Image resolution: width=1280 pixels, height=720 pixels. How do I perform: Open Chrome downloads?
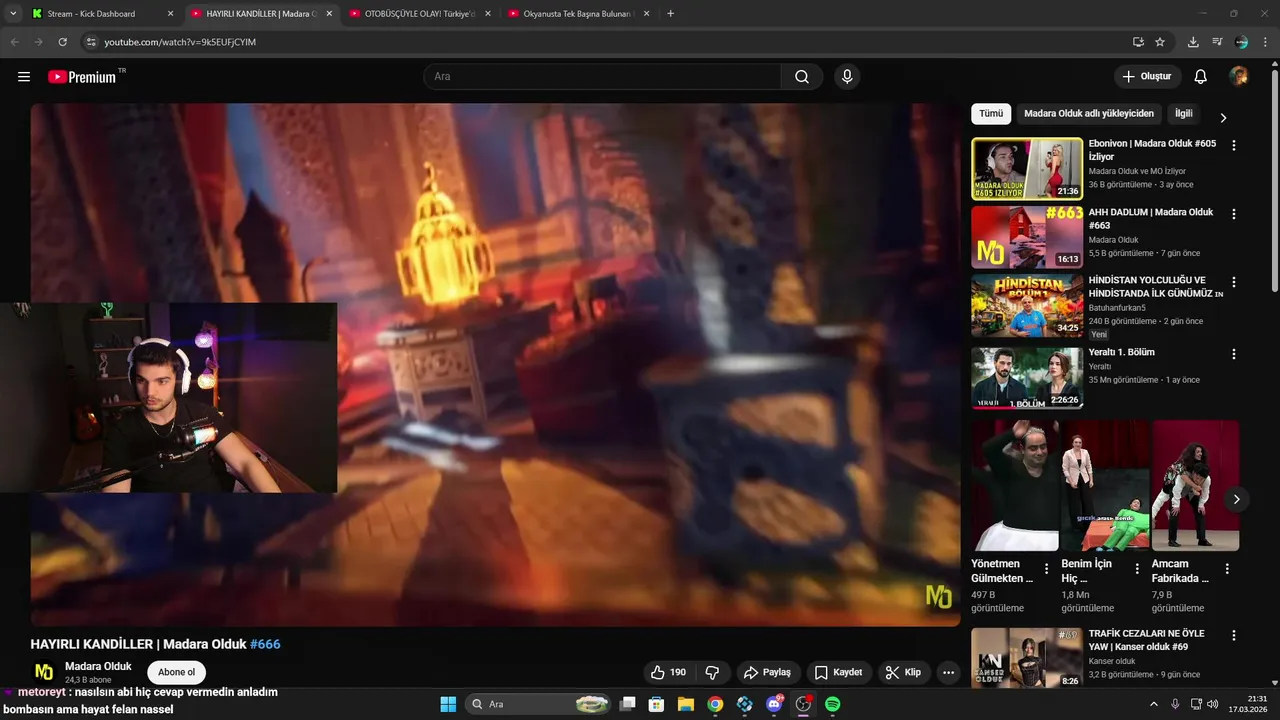1193,42
